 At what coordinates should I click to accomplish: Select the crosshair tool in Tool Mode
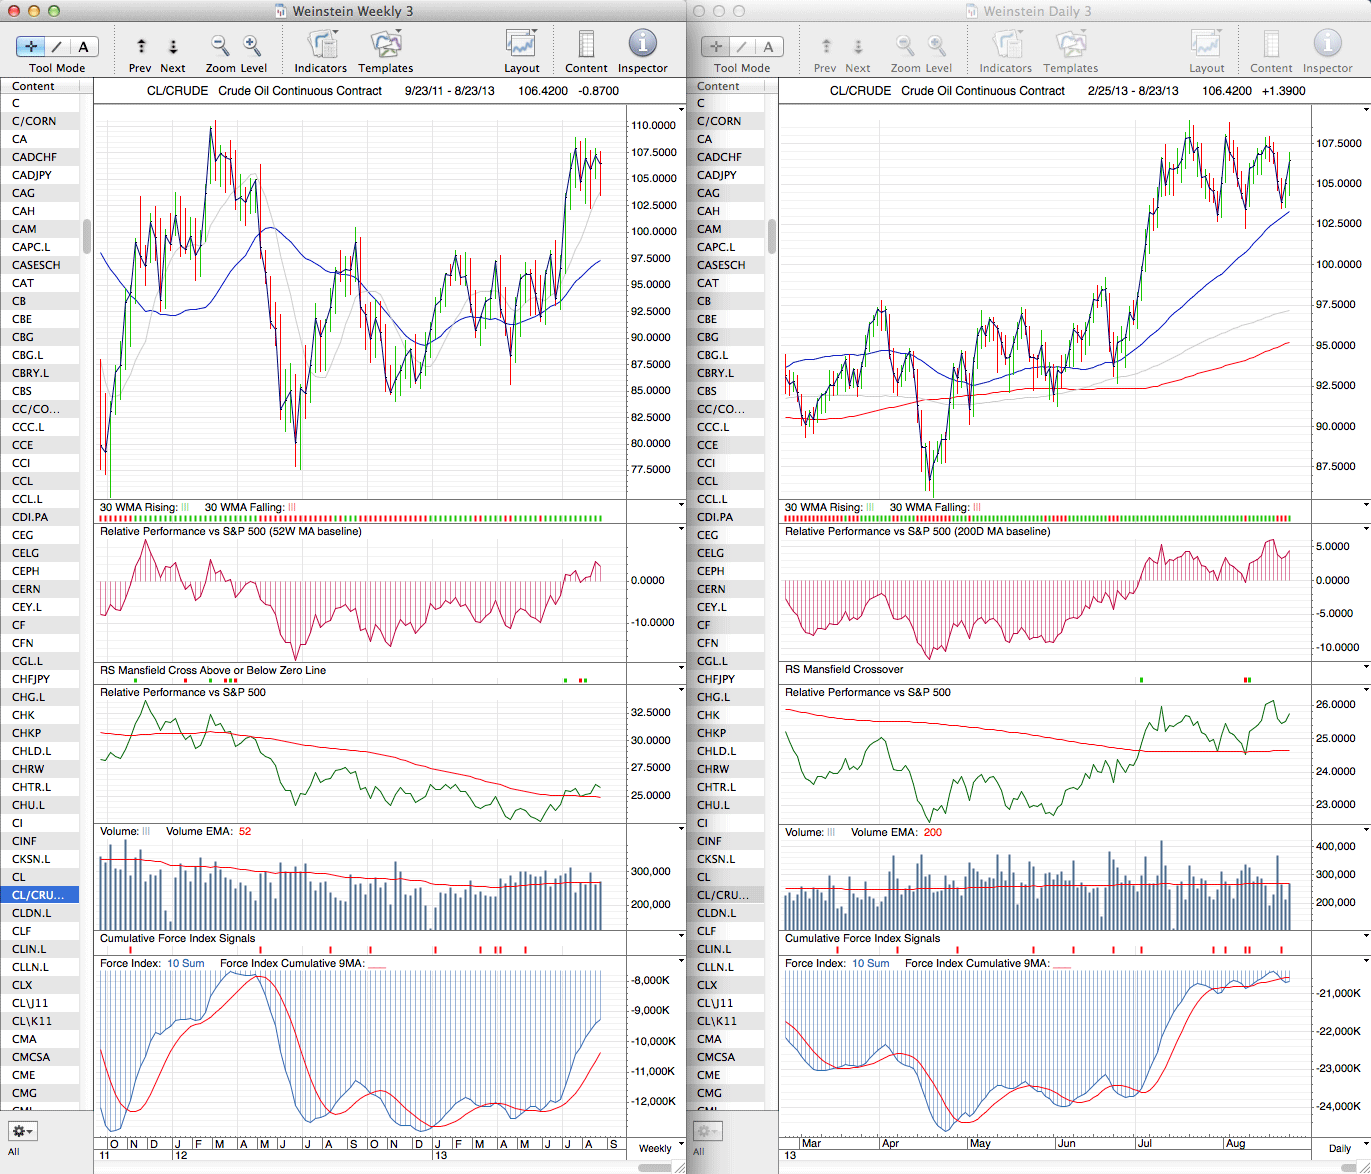31,46
